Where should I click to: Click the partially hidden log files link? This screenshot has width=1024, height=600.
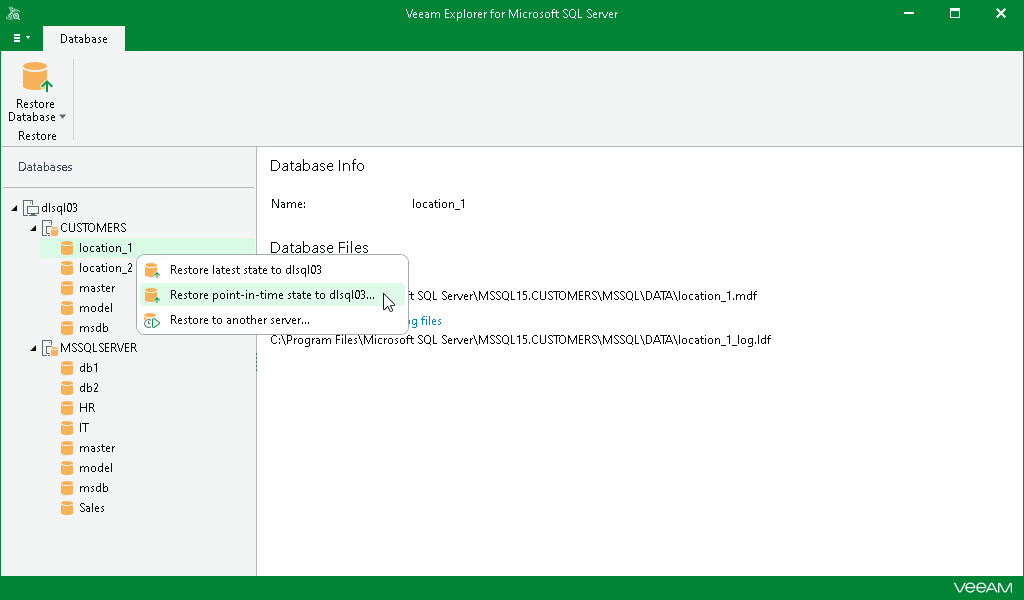click(x=425, y=321)
